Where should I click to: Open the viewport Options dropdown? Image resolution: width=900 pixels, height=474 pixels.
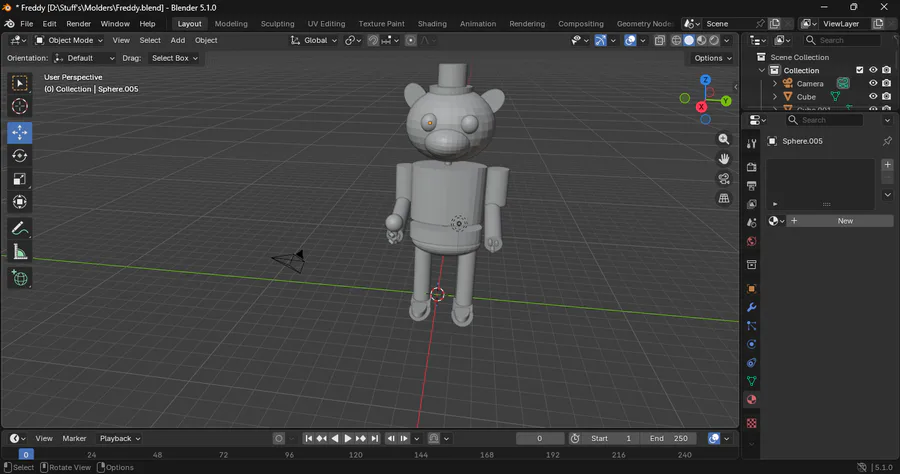(x=712, y=58)
